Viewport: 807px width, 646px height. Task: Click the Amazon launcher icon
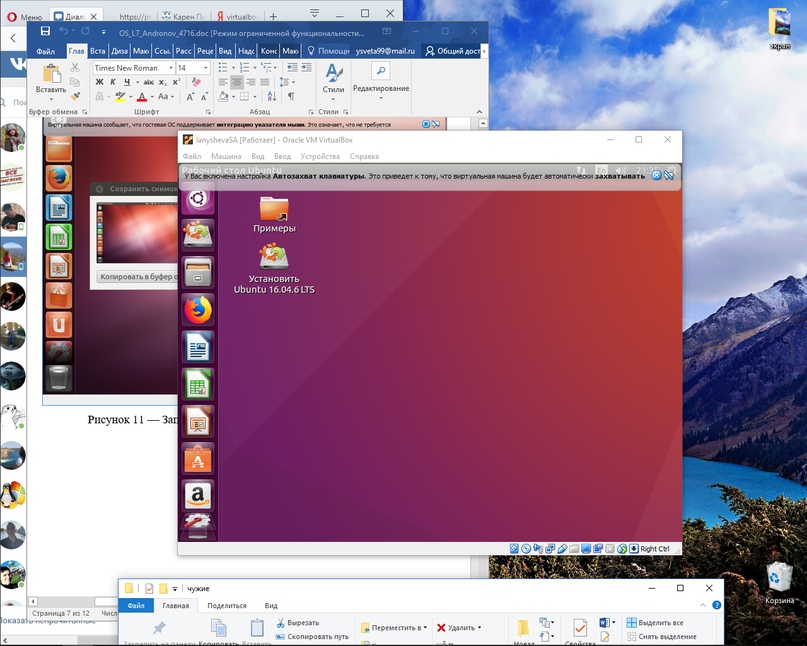(x=197, y=495)
